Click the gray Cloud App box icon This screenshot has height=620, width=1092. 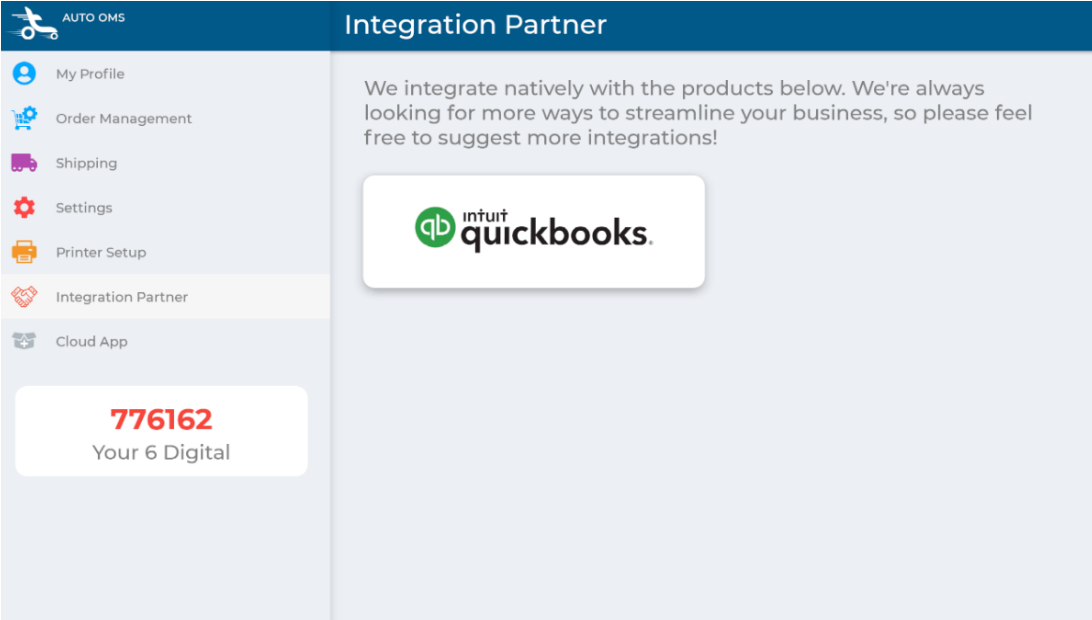pos(24,341)
